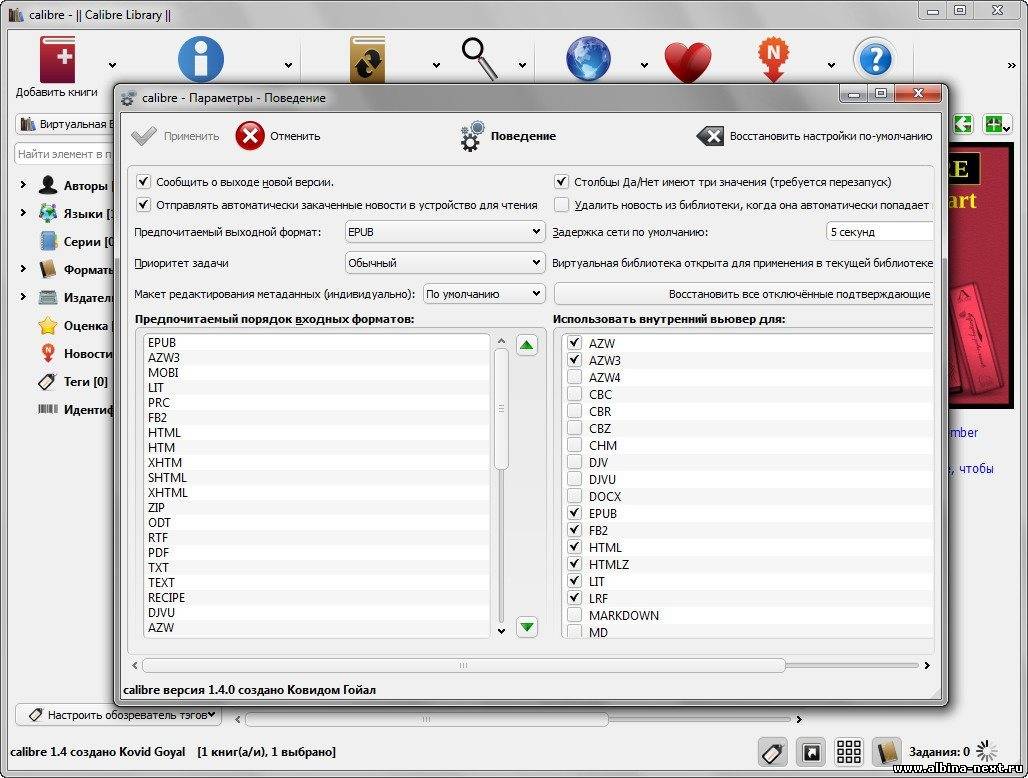Open Макет редактирования метаданных dropdown
1028x778 pixels.
[x=484, y=294]
